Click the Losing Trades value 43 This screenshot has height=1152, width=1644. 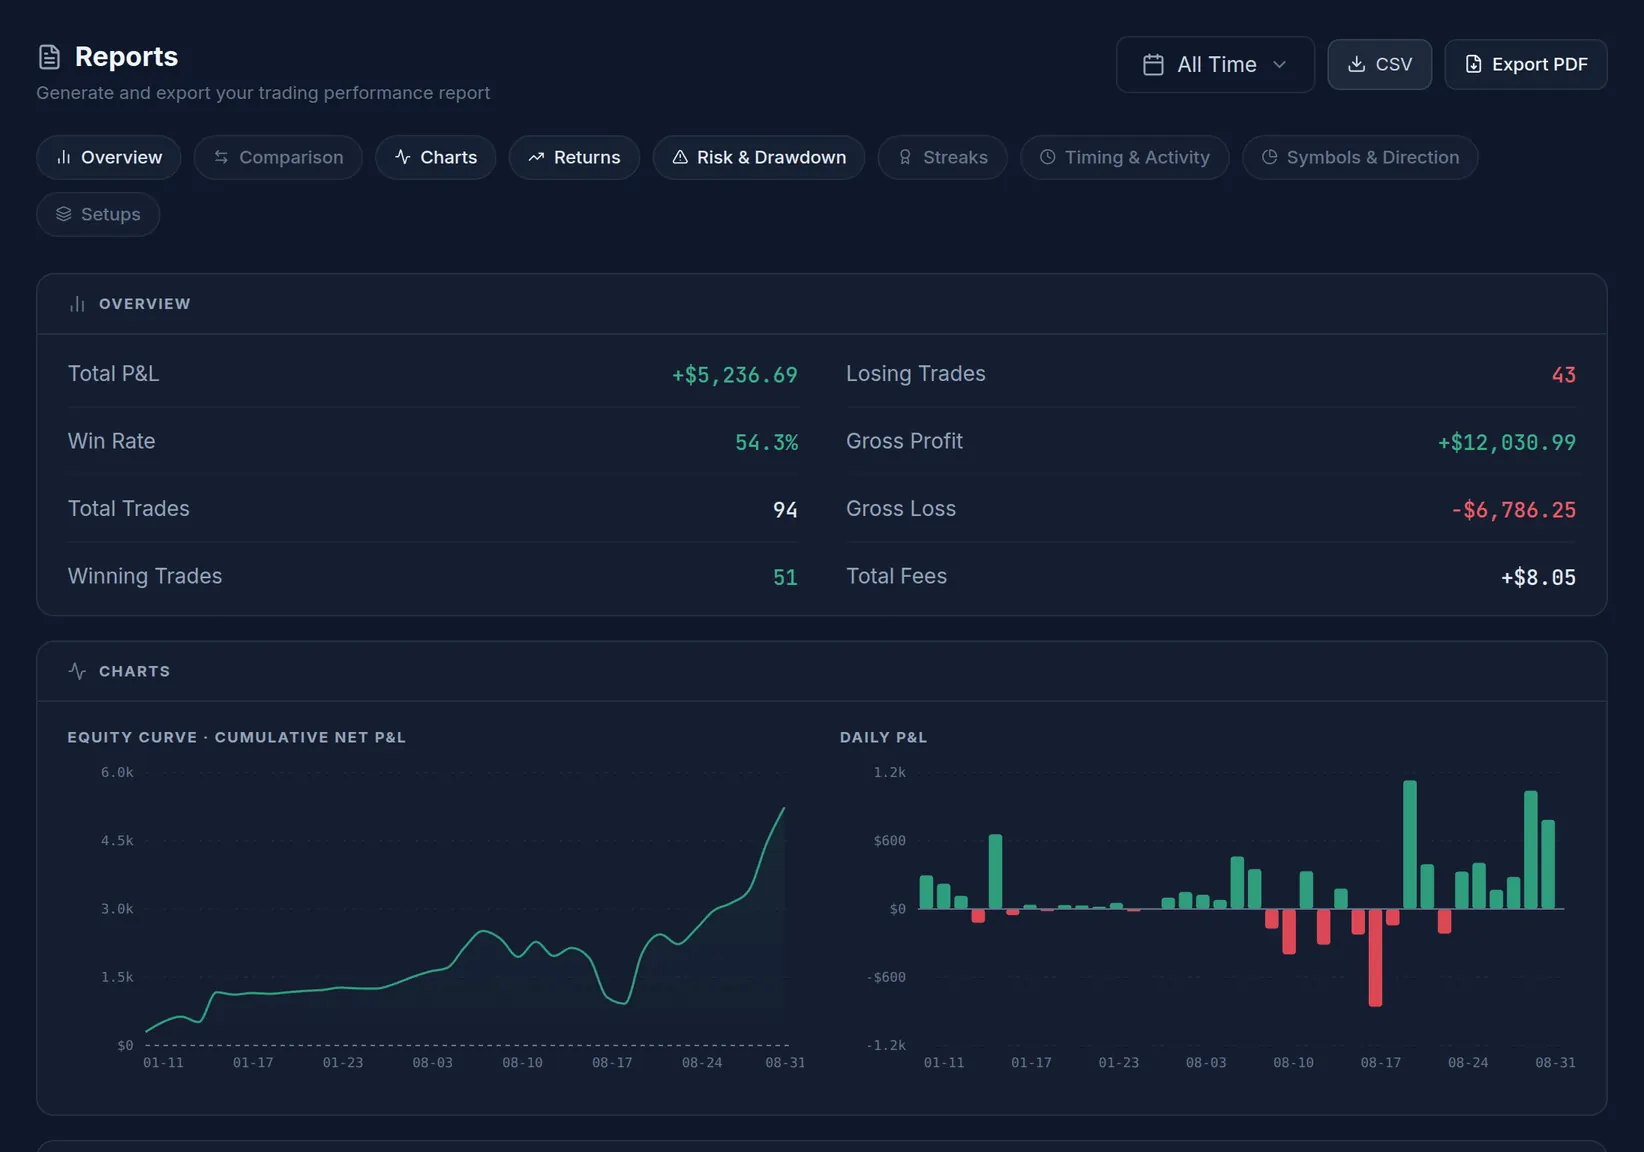click(x=1563, y=375)
